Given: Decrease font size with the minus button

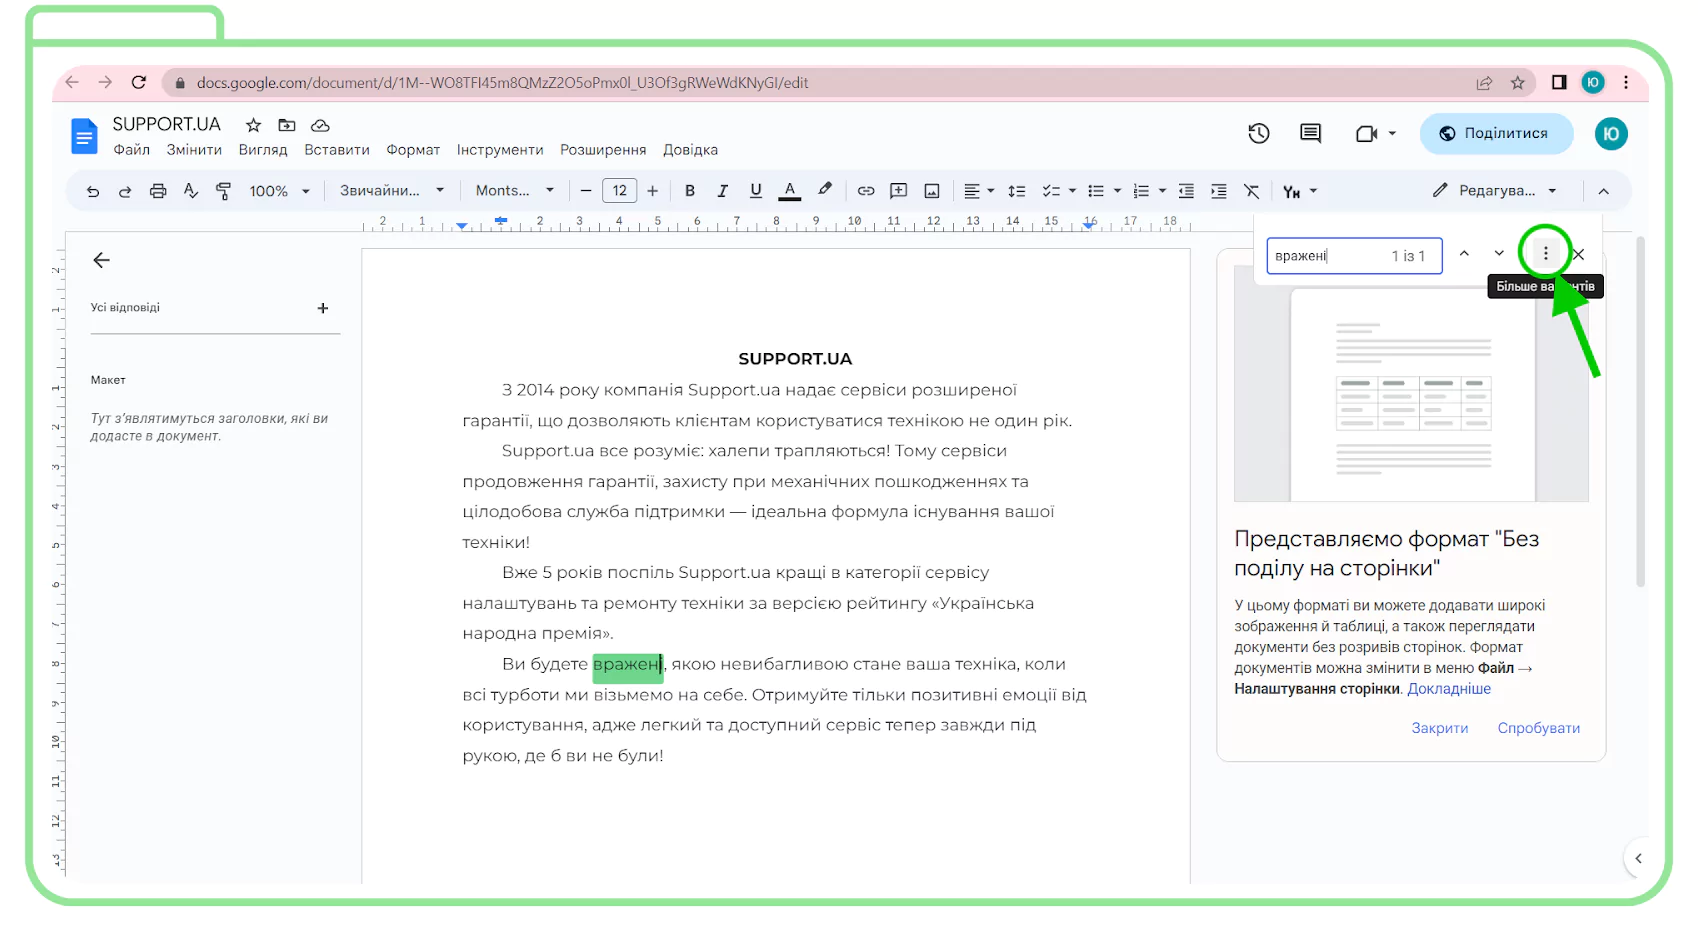Looking at the screenshot, I should click(586, 191).
